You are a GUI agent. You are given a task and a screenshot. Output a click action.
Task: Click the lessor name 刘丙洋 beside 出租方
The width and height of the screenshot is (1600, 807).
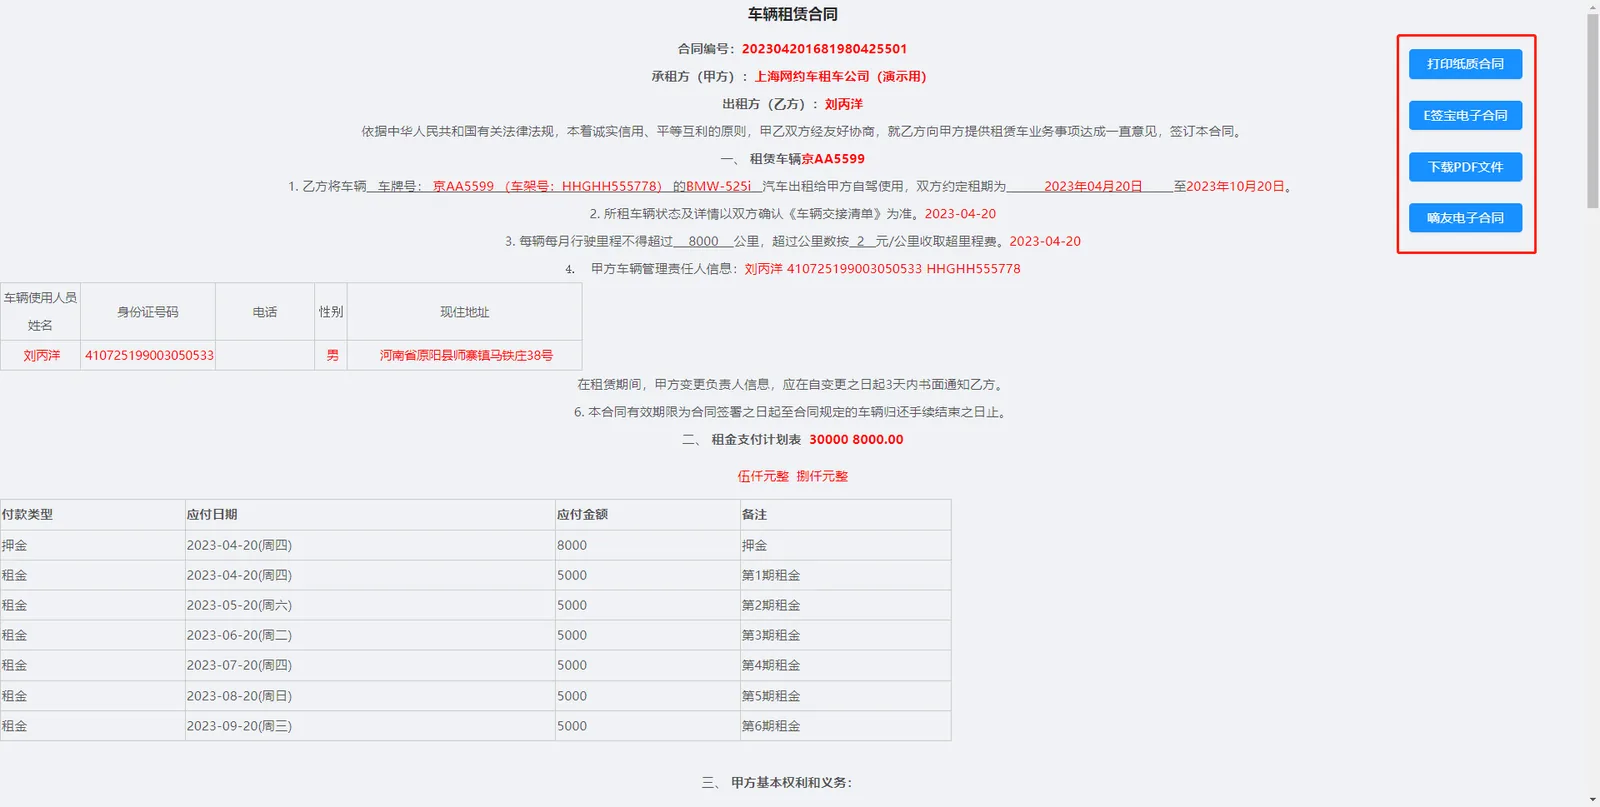coord(844,105)
